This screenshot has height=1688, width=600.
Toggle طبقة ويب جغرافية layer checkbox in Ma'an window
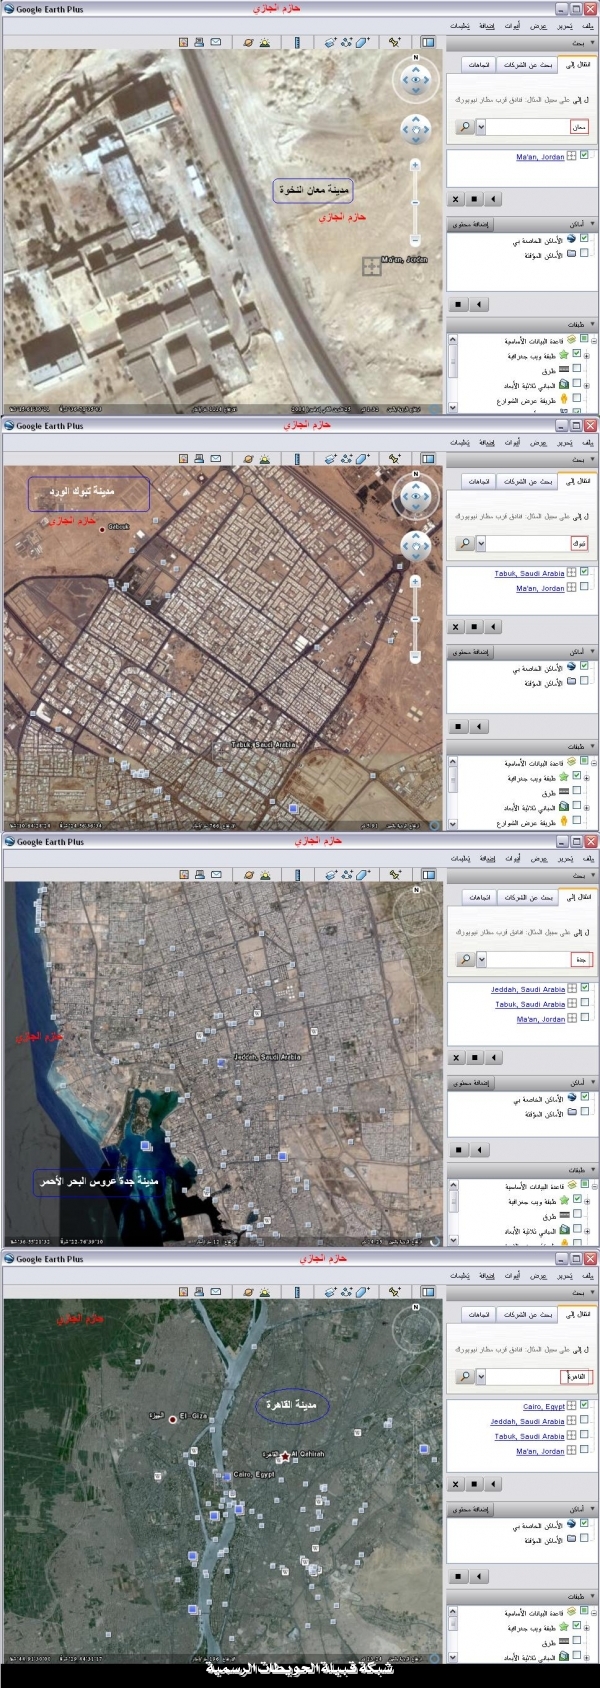tap(577, 354)
